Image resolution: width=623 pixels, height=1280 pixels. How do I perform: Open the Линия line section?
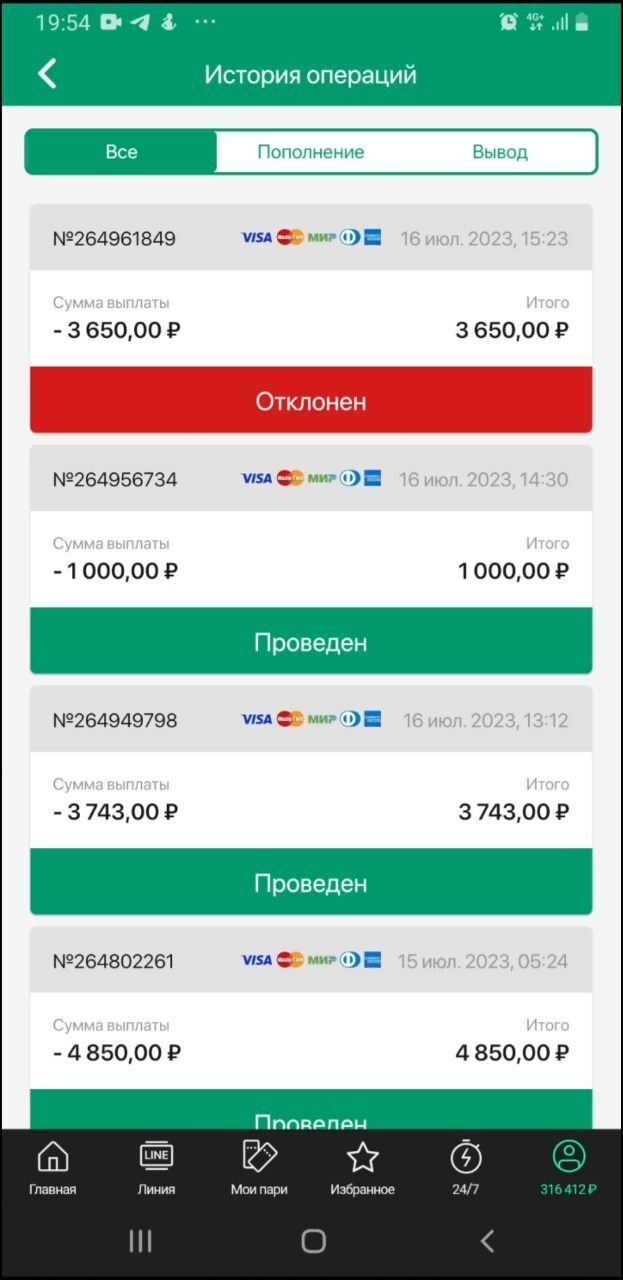click(x=156, y=1168)
